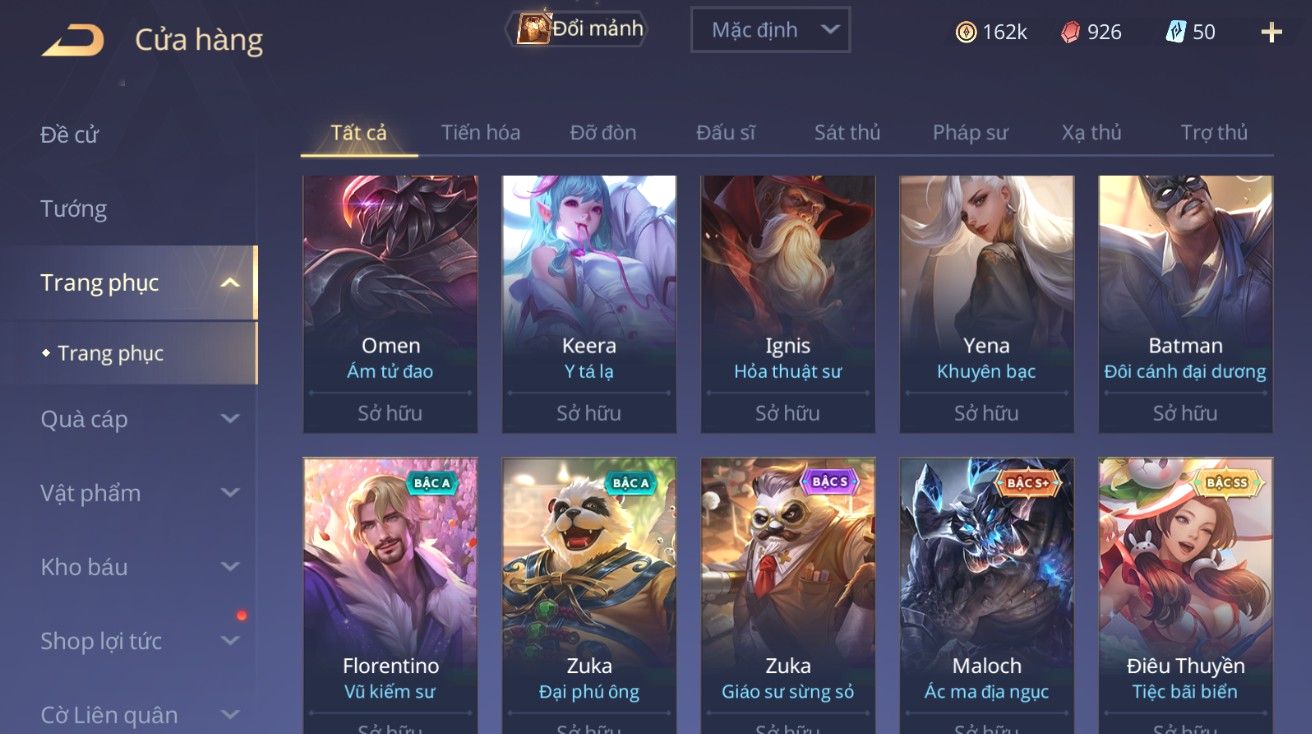Click the BẬC SS badge on Điêu Thuyền
This screenshot has width=1312, height=734.
[x=1227, y=483]
